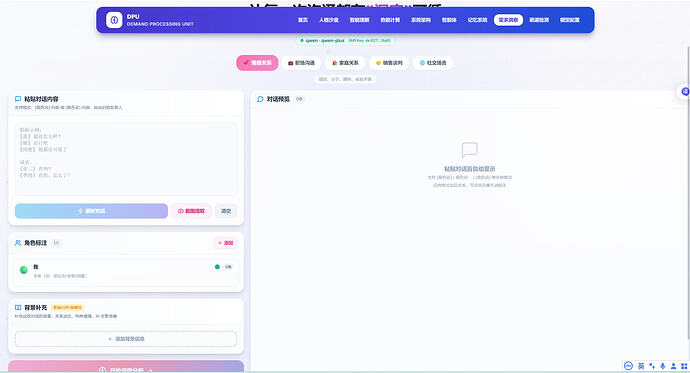This screenshot has width=690, height=373.
Task: Click the role annotation people icon
Action: pos(18,243)
